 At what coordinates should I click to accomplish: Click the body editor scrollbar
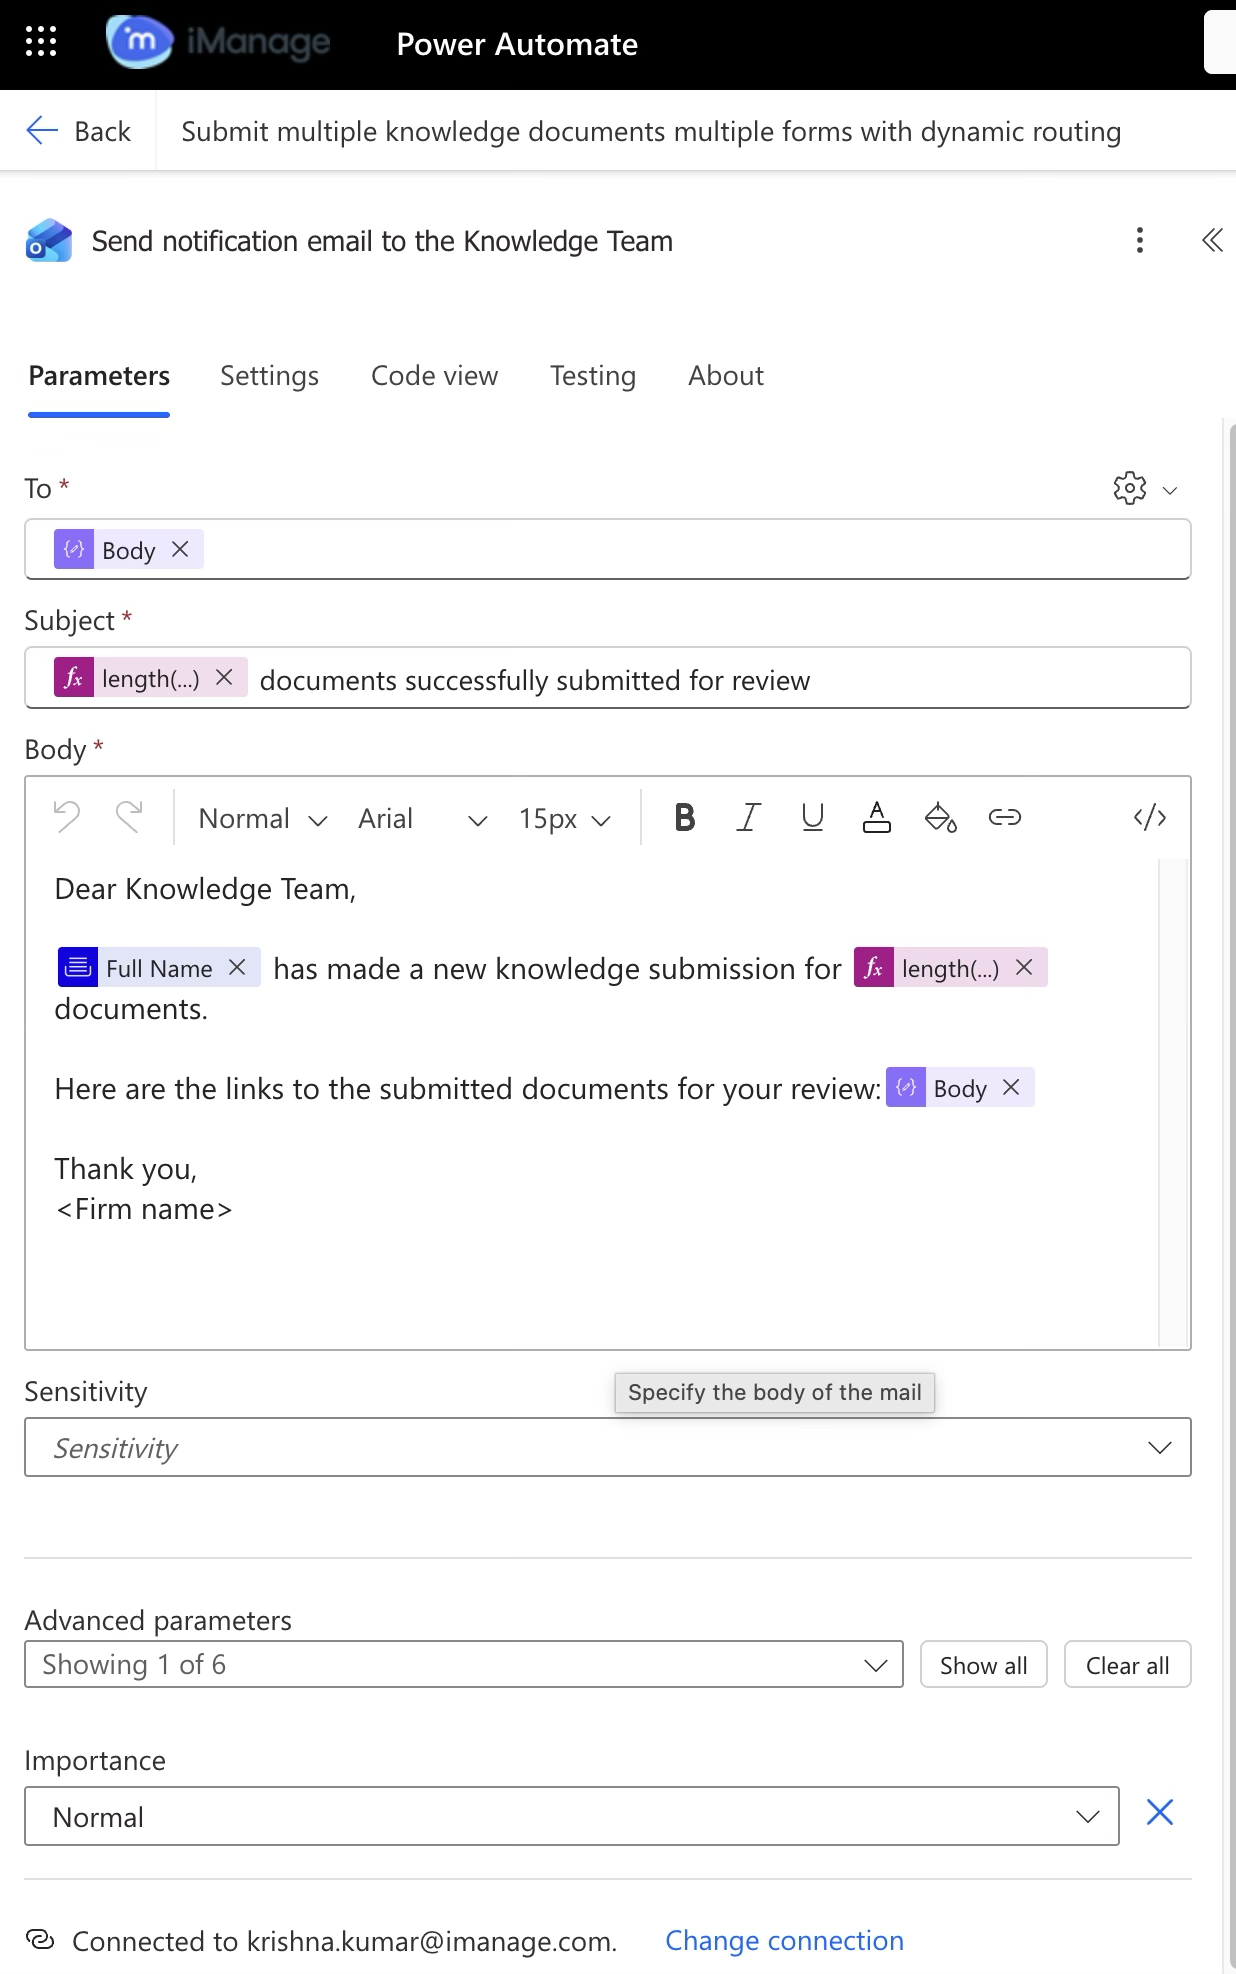click(x=1173, y=1102)
